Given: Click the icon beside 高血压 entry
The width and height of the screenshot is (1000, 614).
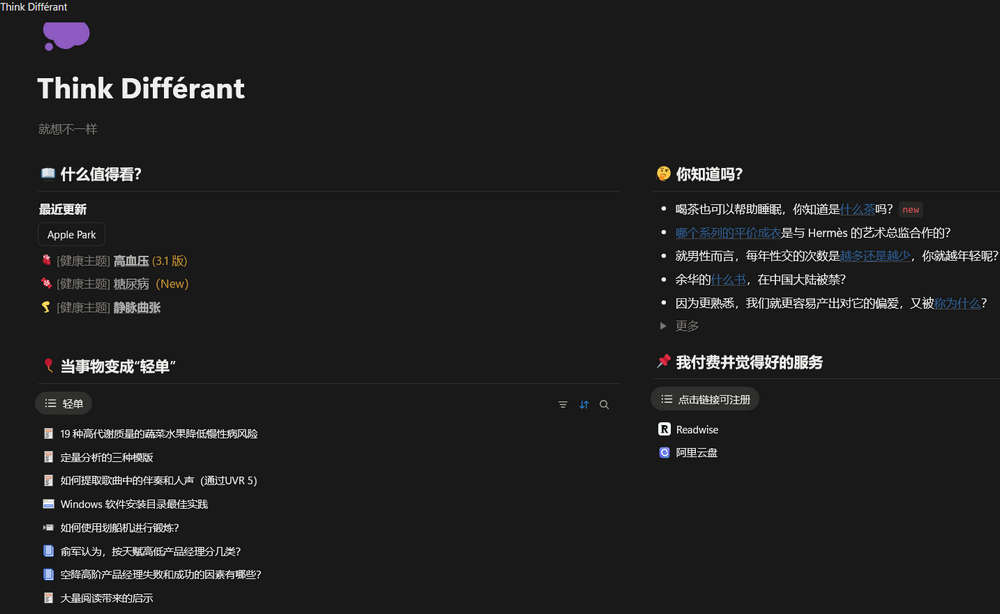Looking at the screenshot, I should [47, 260].
